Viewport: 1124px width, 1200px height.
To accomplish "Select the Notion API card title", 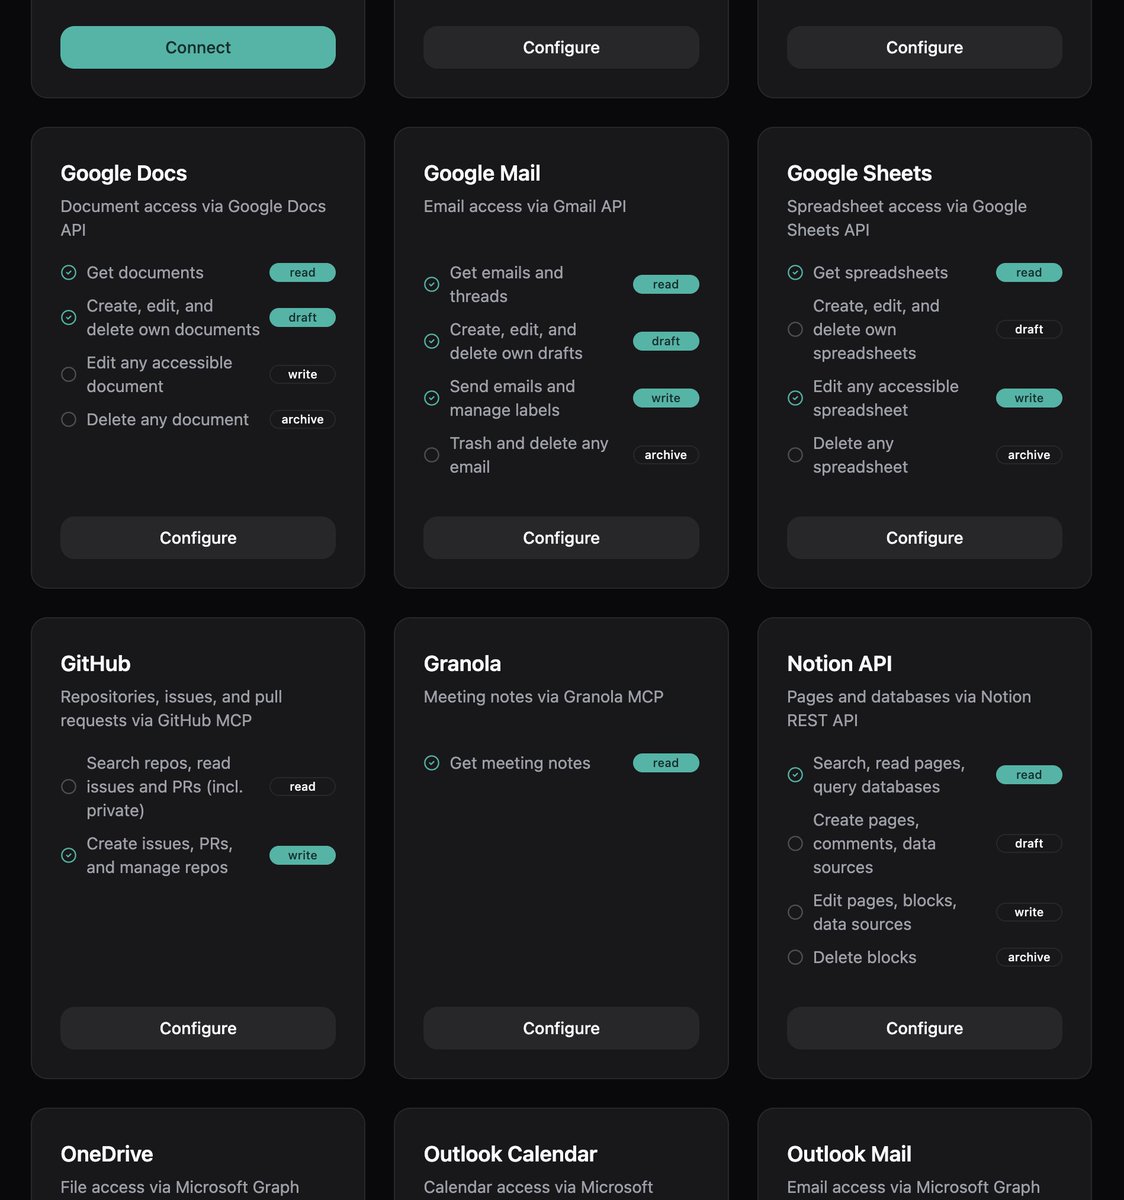I will 840,664.
